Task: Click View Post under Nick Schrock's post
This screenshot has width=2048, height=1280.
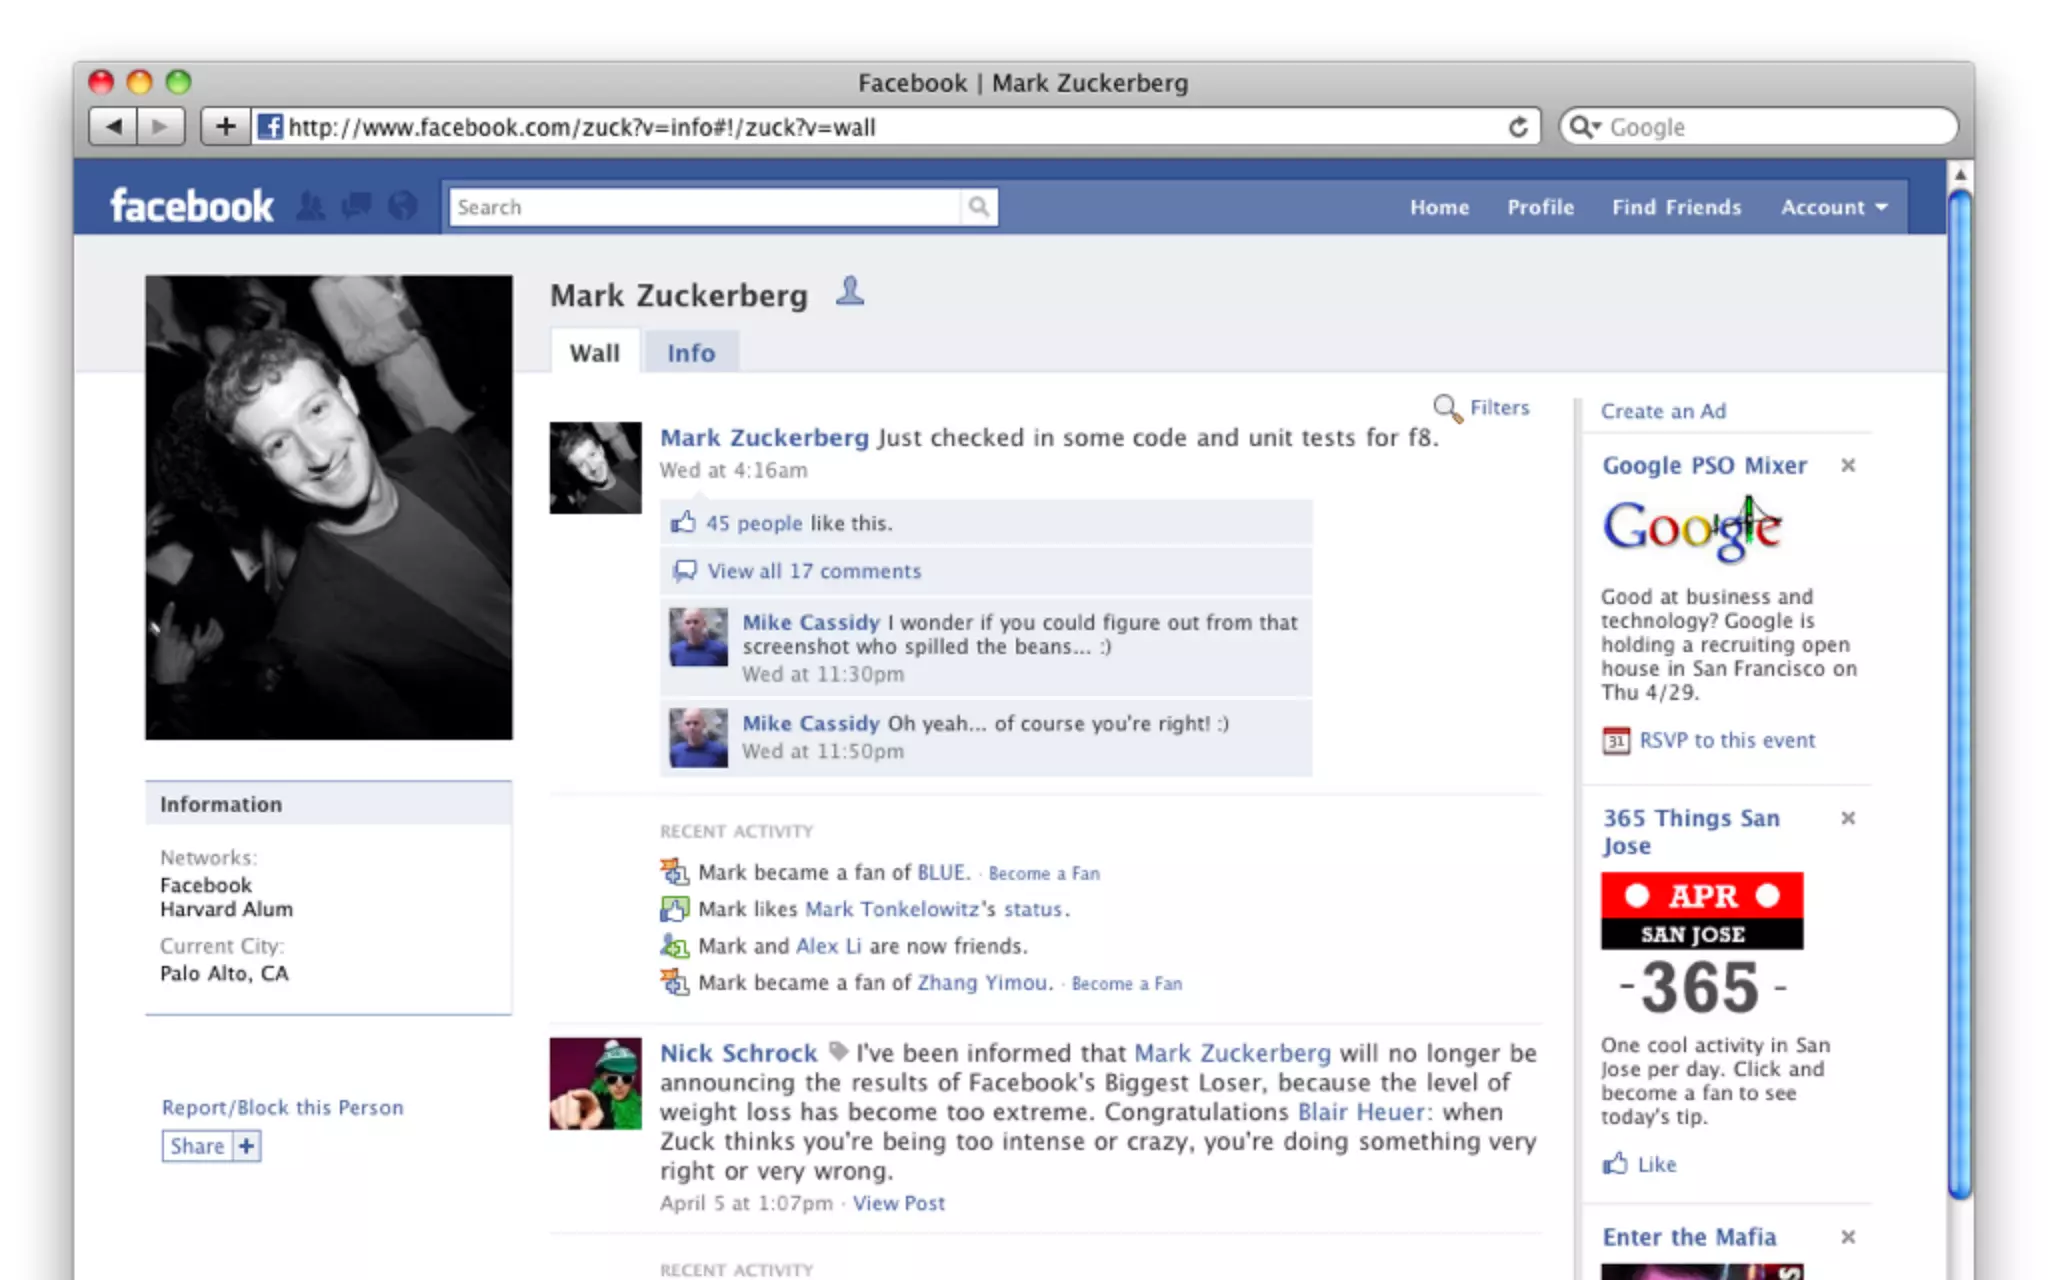Action: 898,1203
